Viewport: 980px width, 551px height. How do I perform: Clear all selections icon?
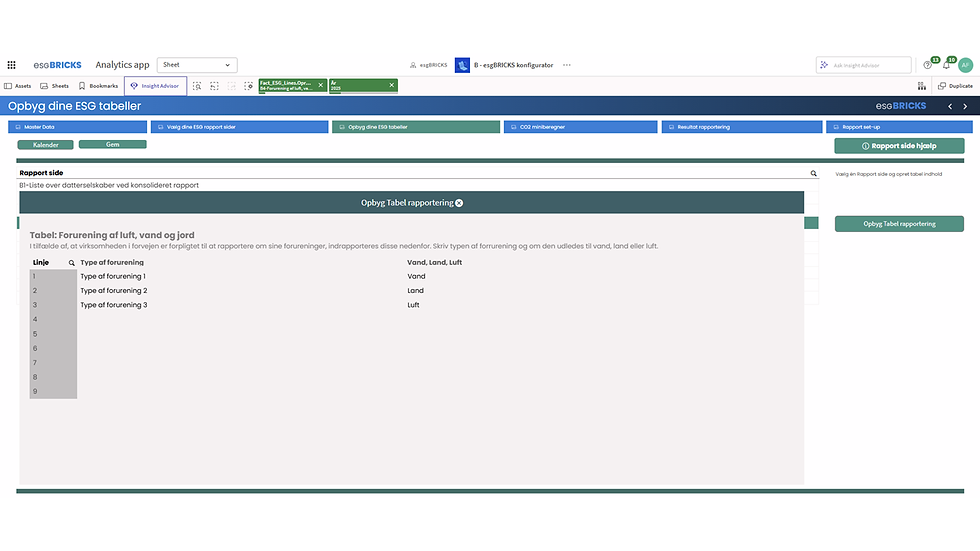tap(248, 86)
